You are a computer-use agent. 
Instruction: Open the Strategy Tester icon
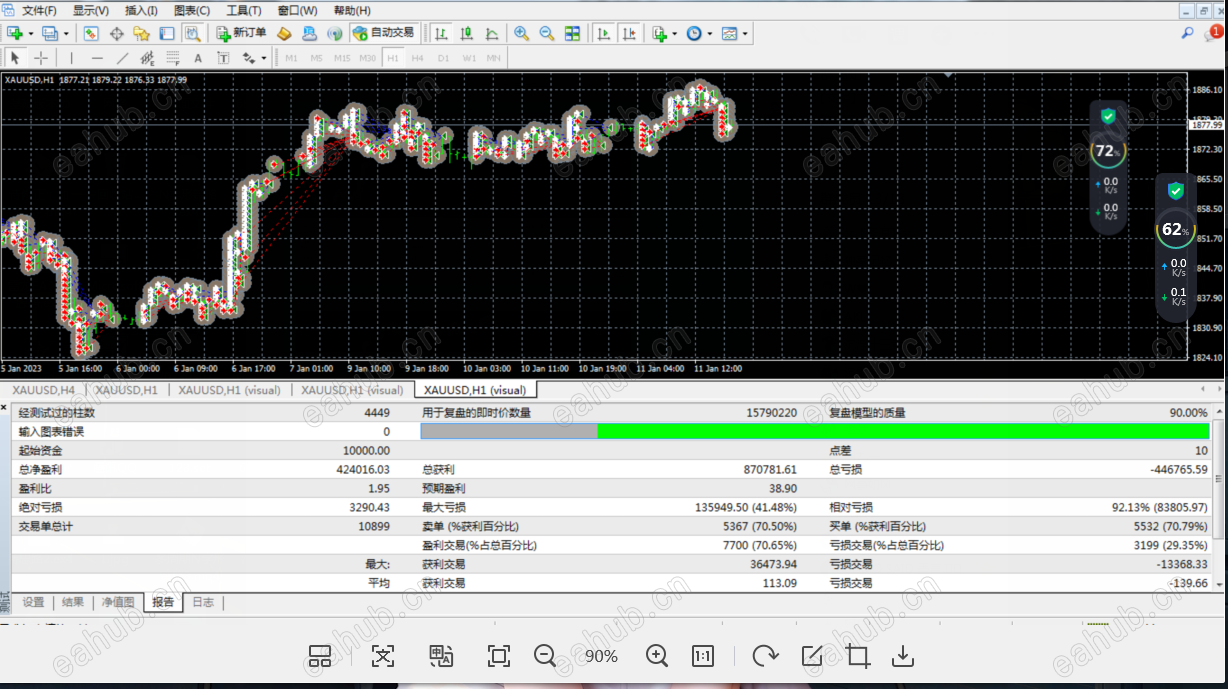192,33
